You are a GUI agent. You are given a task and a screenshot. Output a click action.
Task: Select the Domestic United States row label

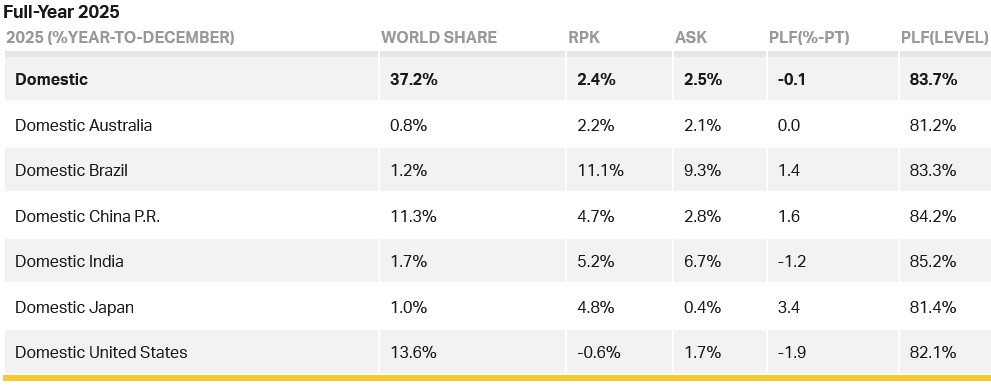101,352
